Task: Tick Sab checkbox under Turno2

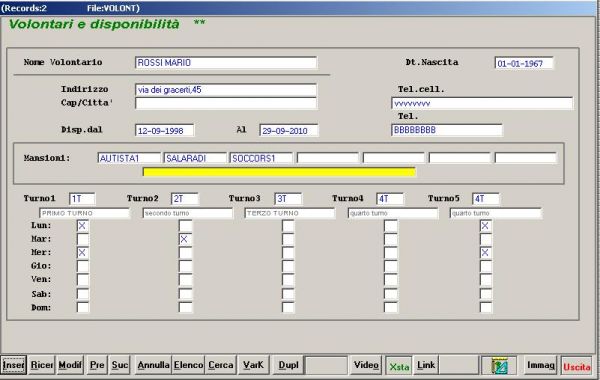Action: point(185,294)
